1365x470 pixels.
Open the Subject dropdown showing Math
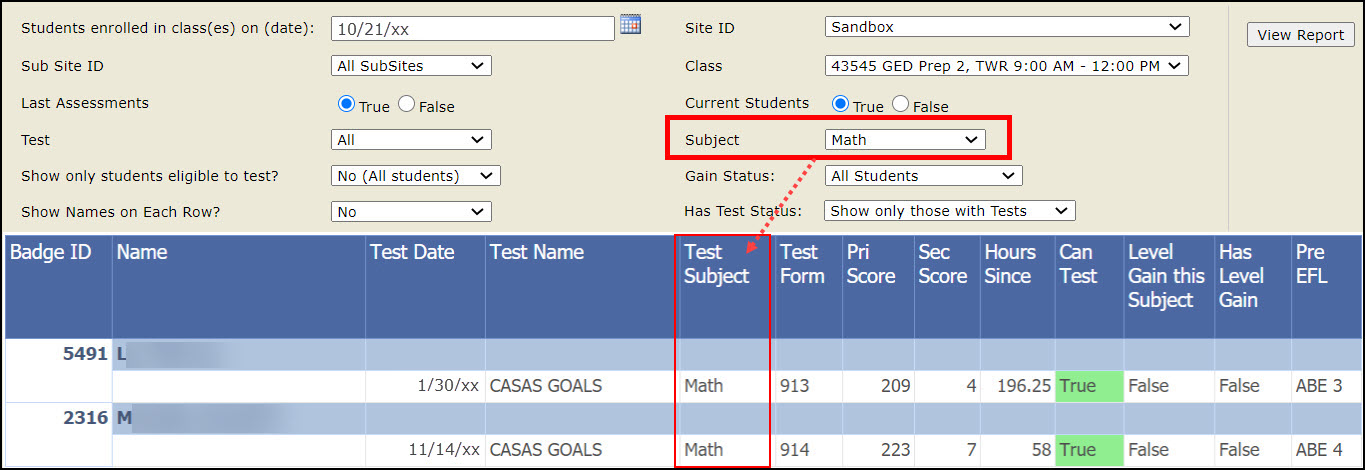[904, 140]
